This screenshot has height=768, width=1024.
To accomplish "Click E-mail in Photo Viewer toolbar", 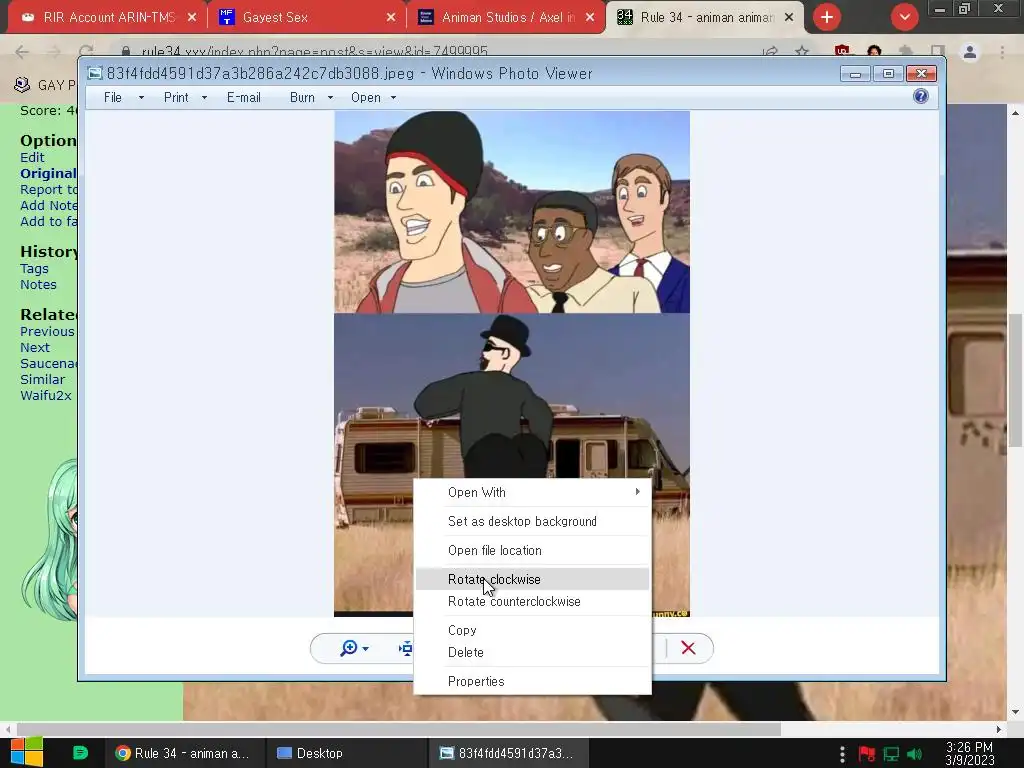I will click(244, 97).
